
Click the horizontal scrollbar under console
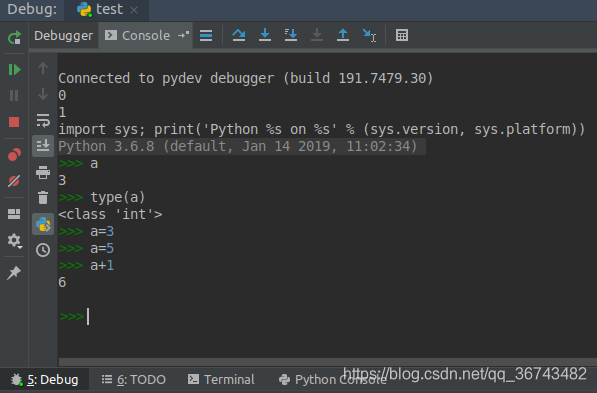point(327,362)
